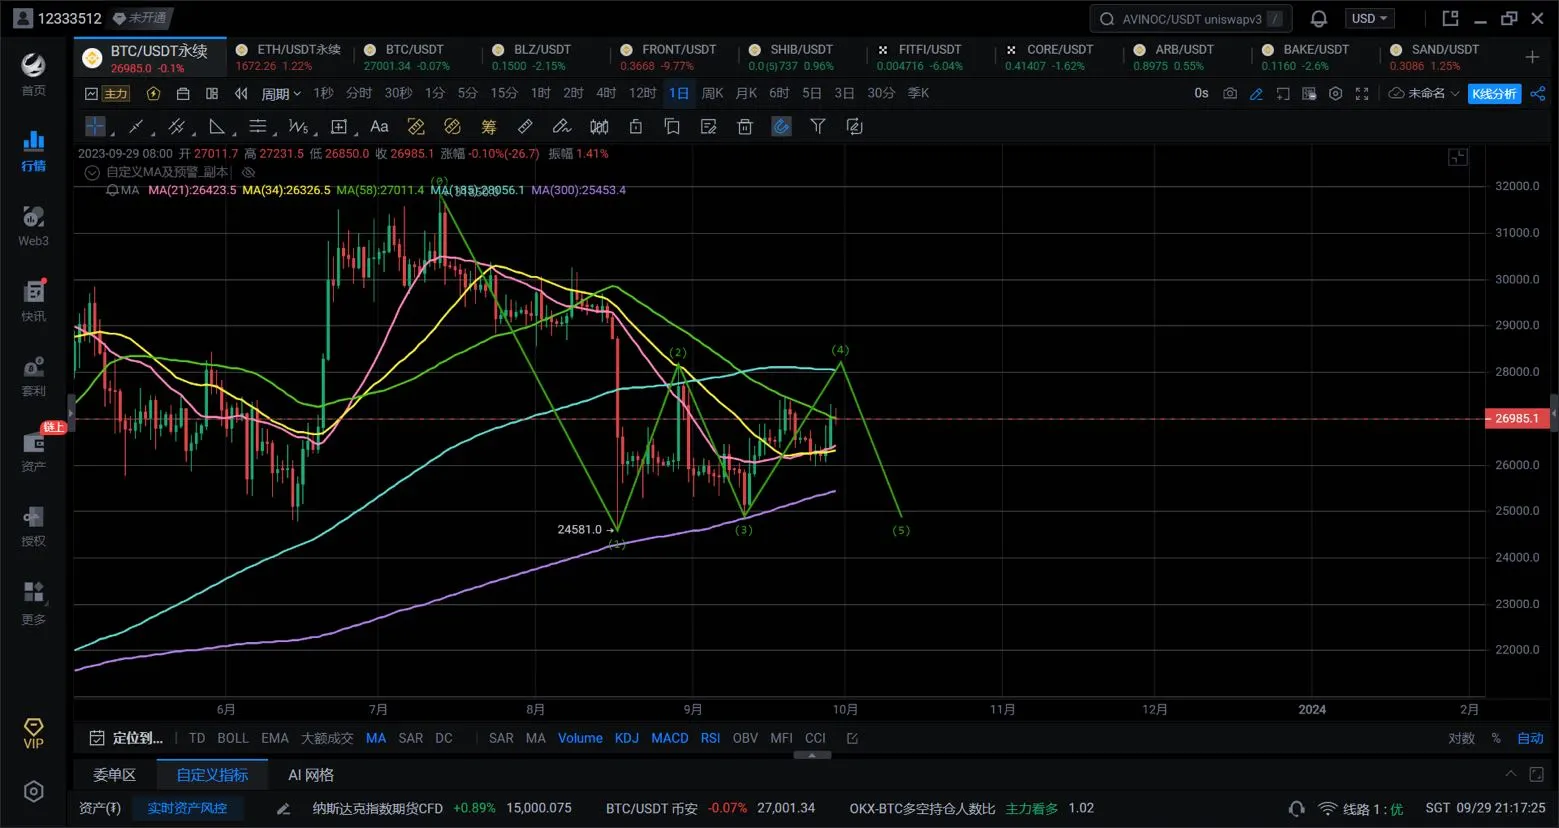Viewport: 1559px width, 828px height.
Task: Toggle the KDJ indicator
Action: pos(627,738)
